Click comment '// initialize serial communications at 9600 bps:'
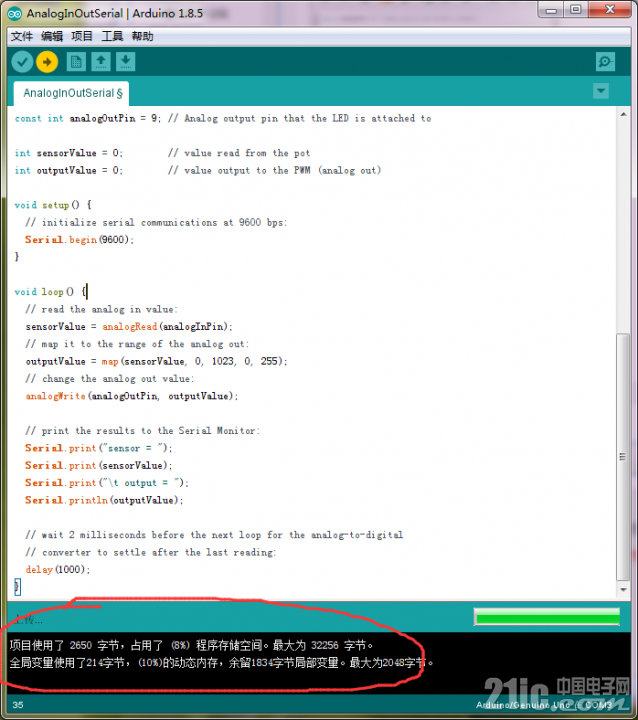 coord(156,222)
